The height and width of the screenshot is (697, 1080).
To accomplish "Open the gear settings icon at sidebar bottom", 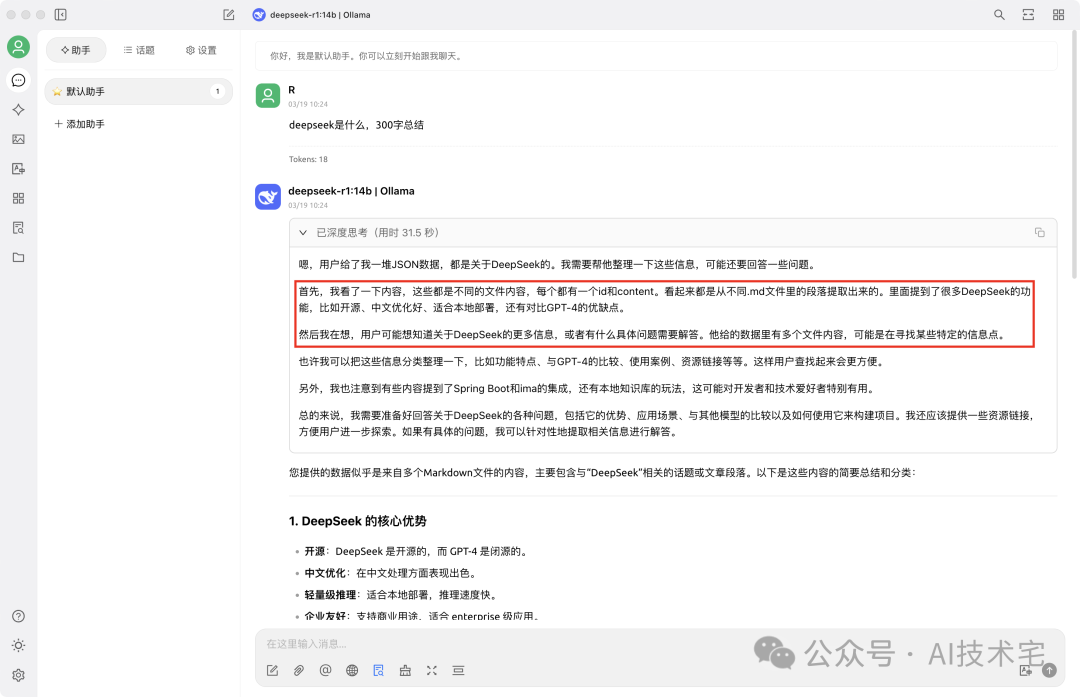I will click(x=19, y=675).
